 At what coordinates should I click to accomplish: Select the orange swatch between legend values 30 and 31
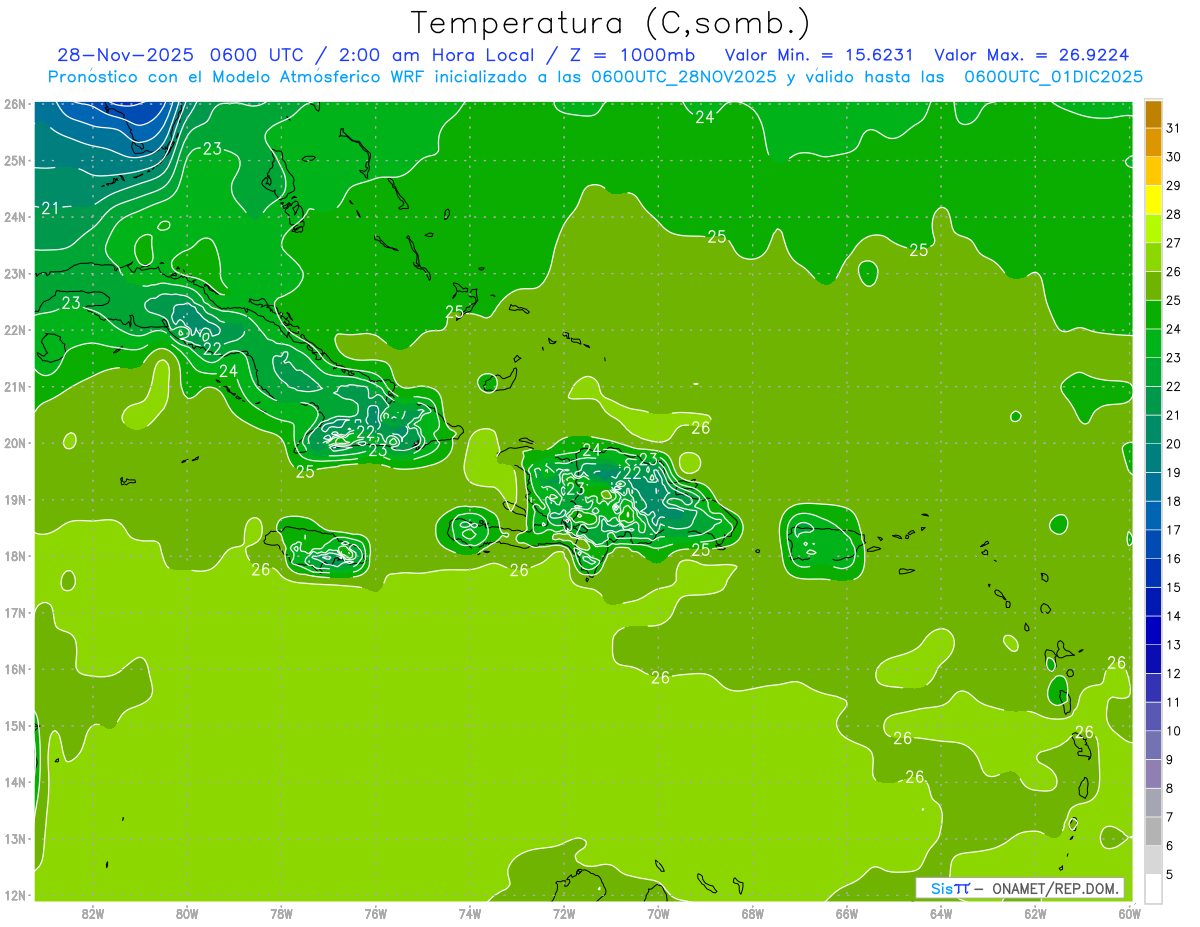1153,143
